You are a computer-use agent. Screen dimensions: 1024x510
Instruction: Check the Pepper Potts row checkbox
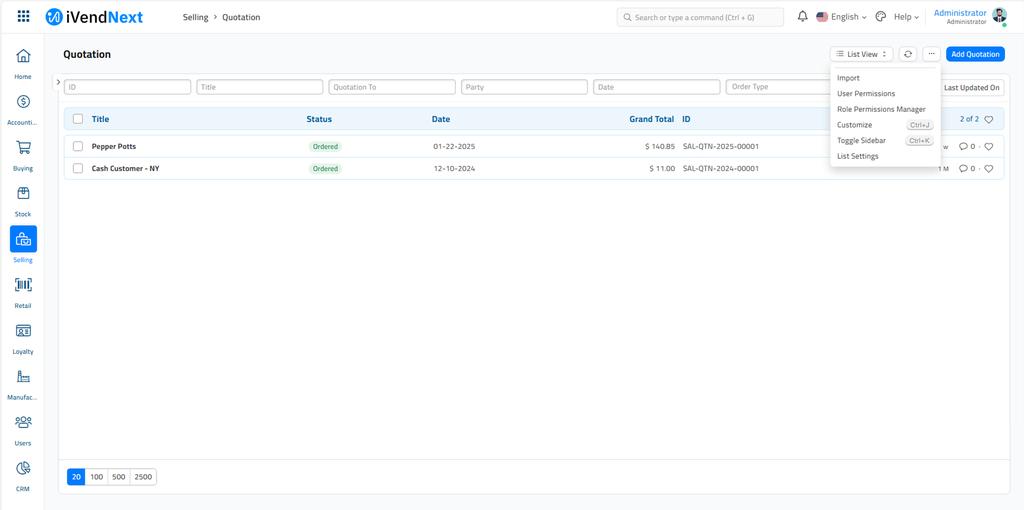pos(78,147)
